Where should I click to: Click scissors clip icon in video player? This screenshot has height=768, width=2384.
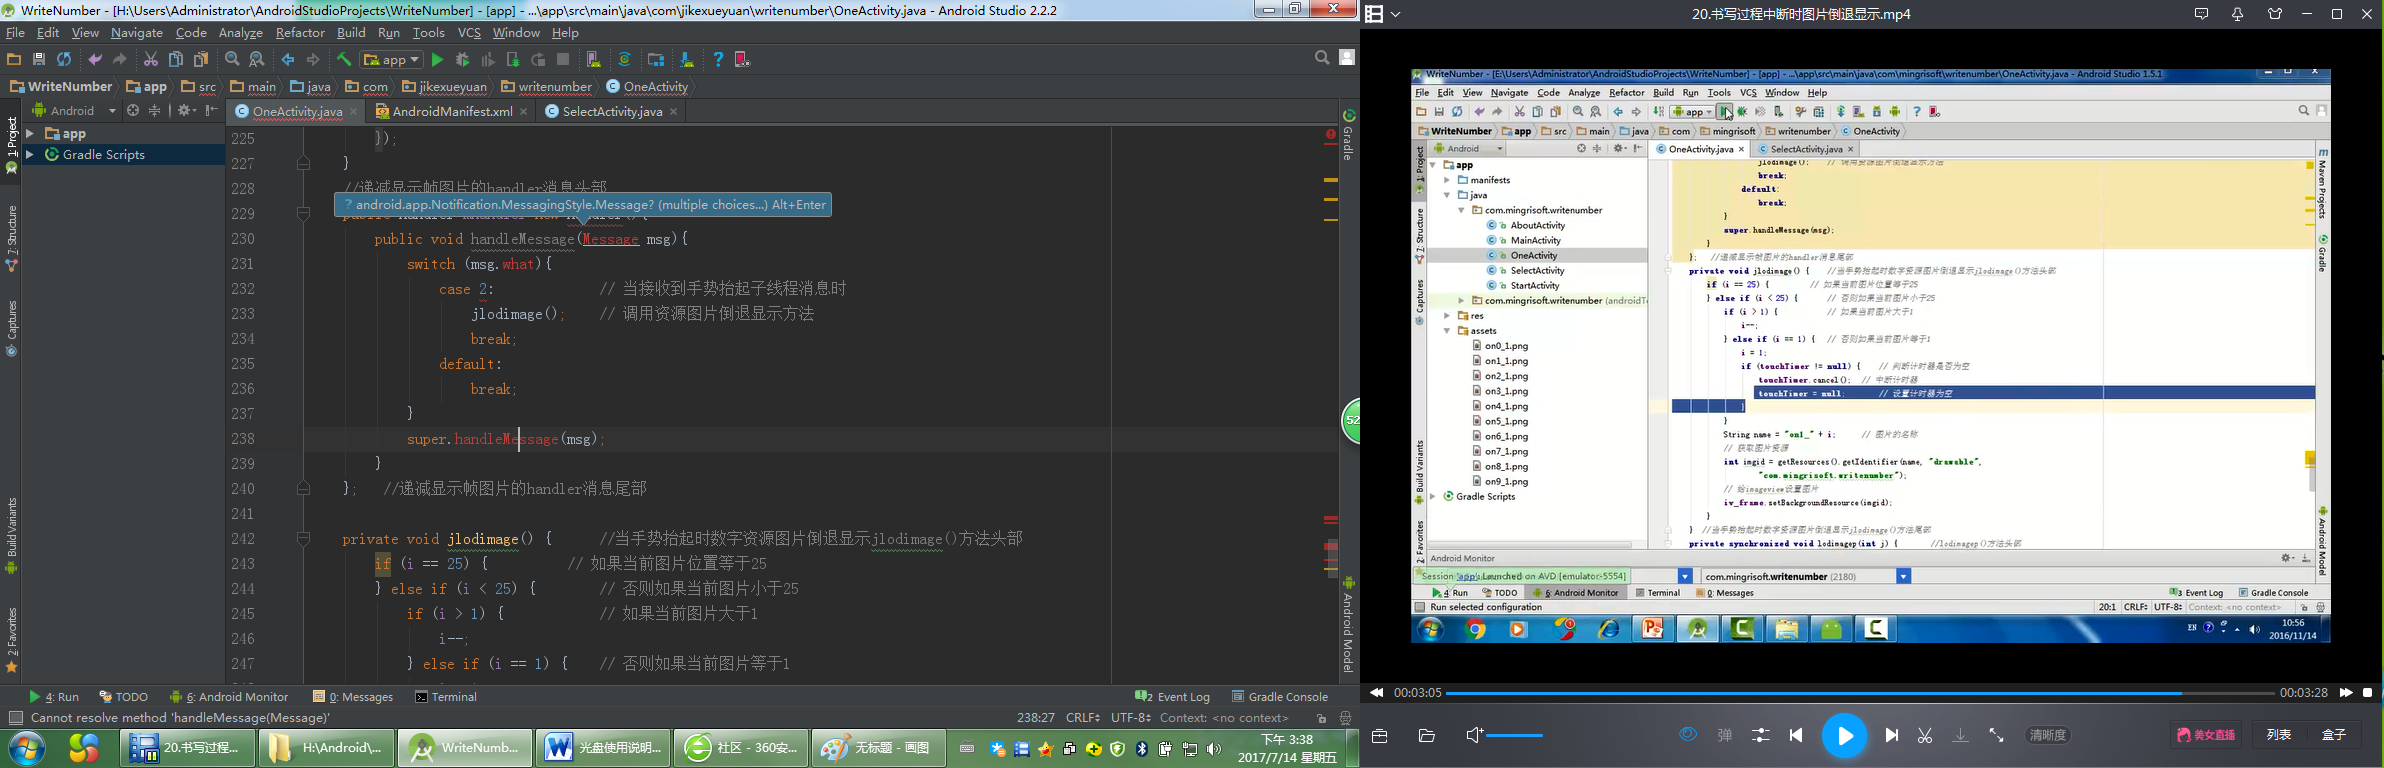[x=1925, y=735]
